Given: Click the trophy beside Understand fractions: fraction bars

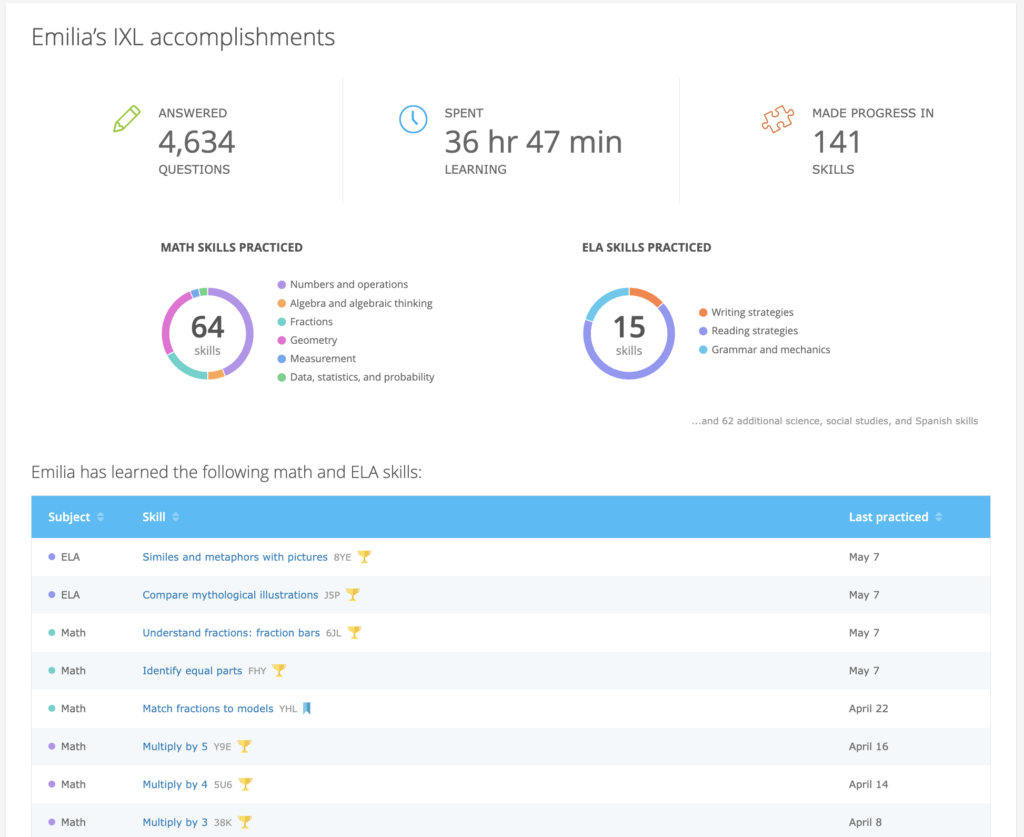Looking at the screenshot, I should pos(356,632).
